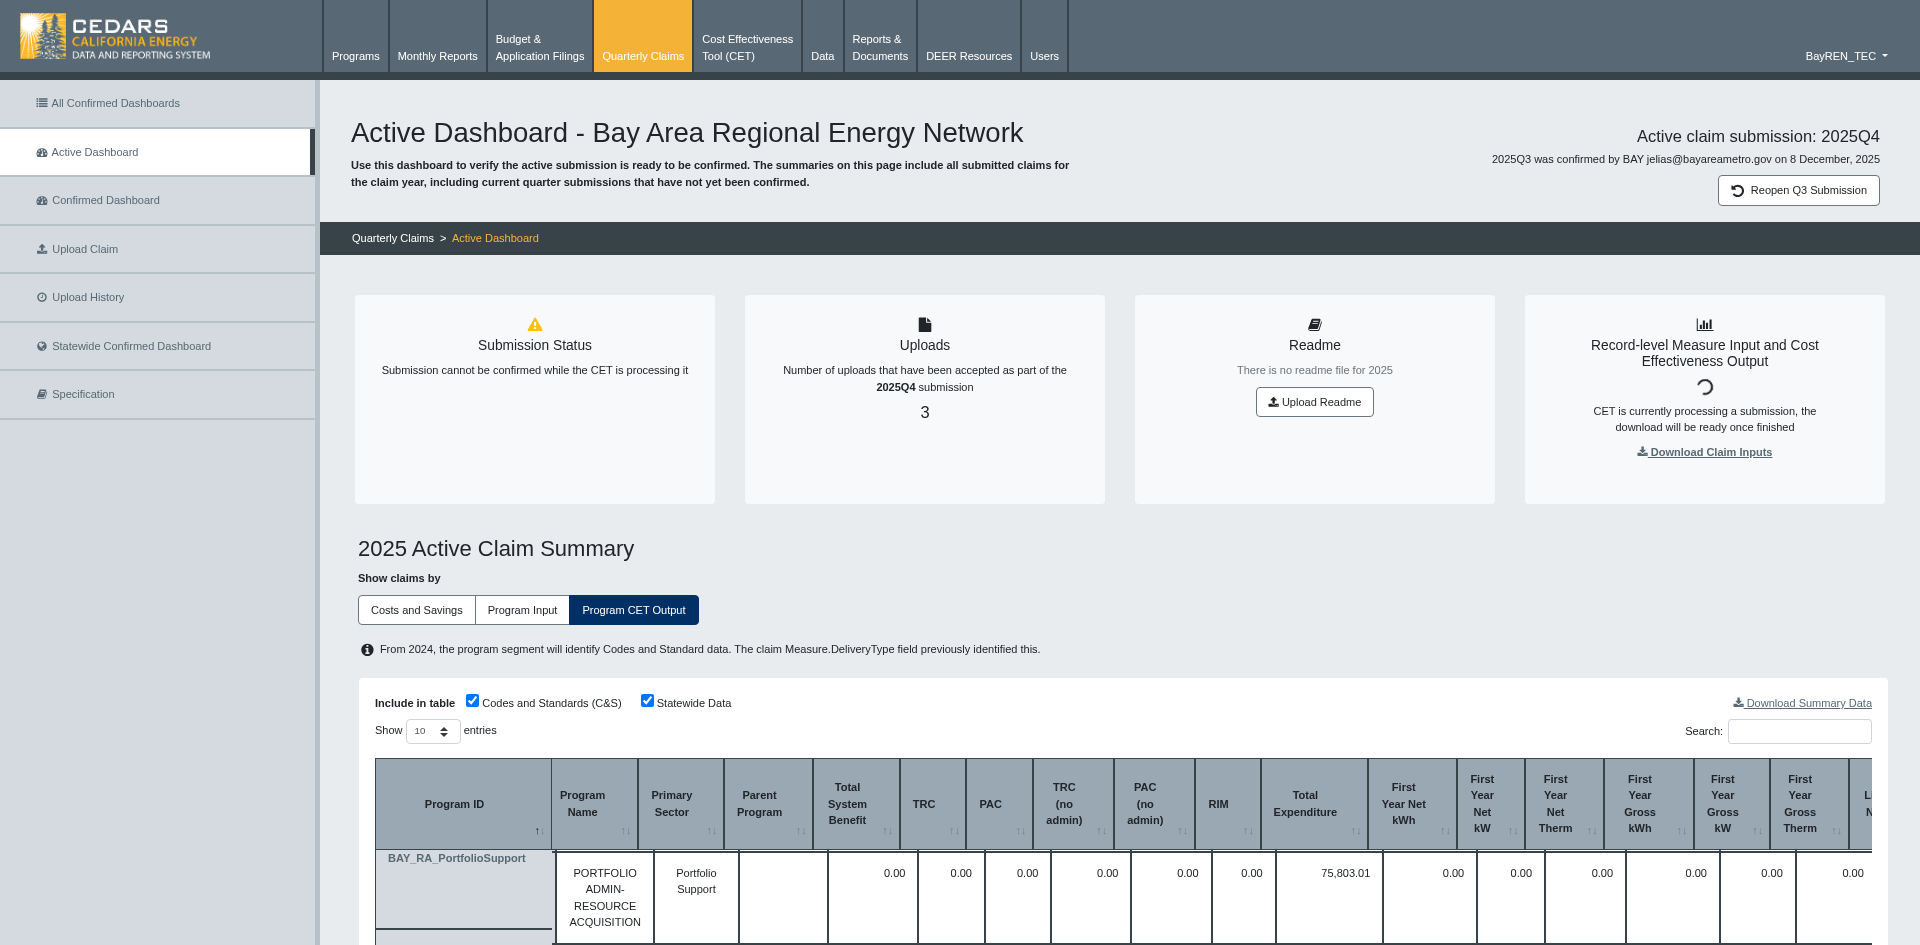Click the Upload Readme button
The height and width of the screenshot is (945, 1920).
click(1315, 402)
